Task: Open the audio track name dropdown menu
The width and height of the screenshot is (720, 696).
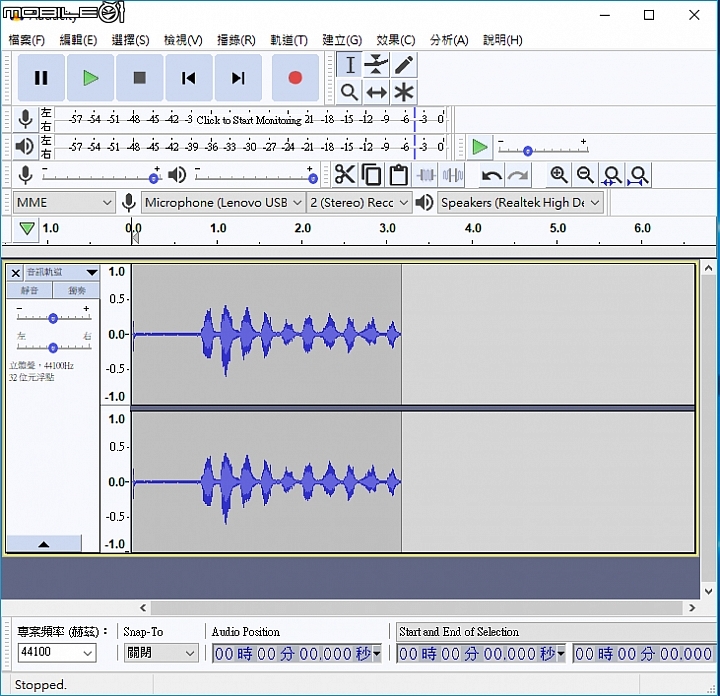Action: tap(62, 272)
